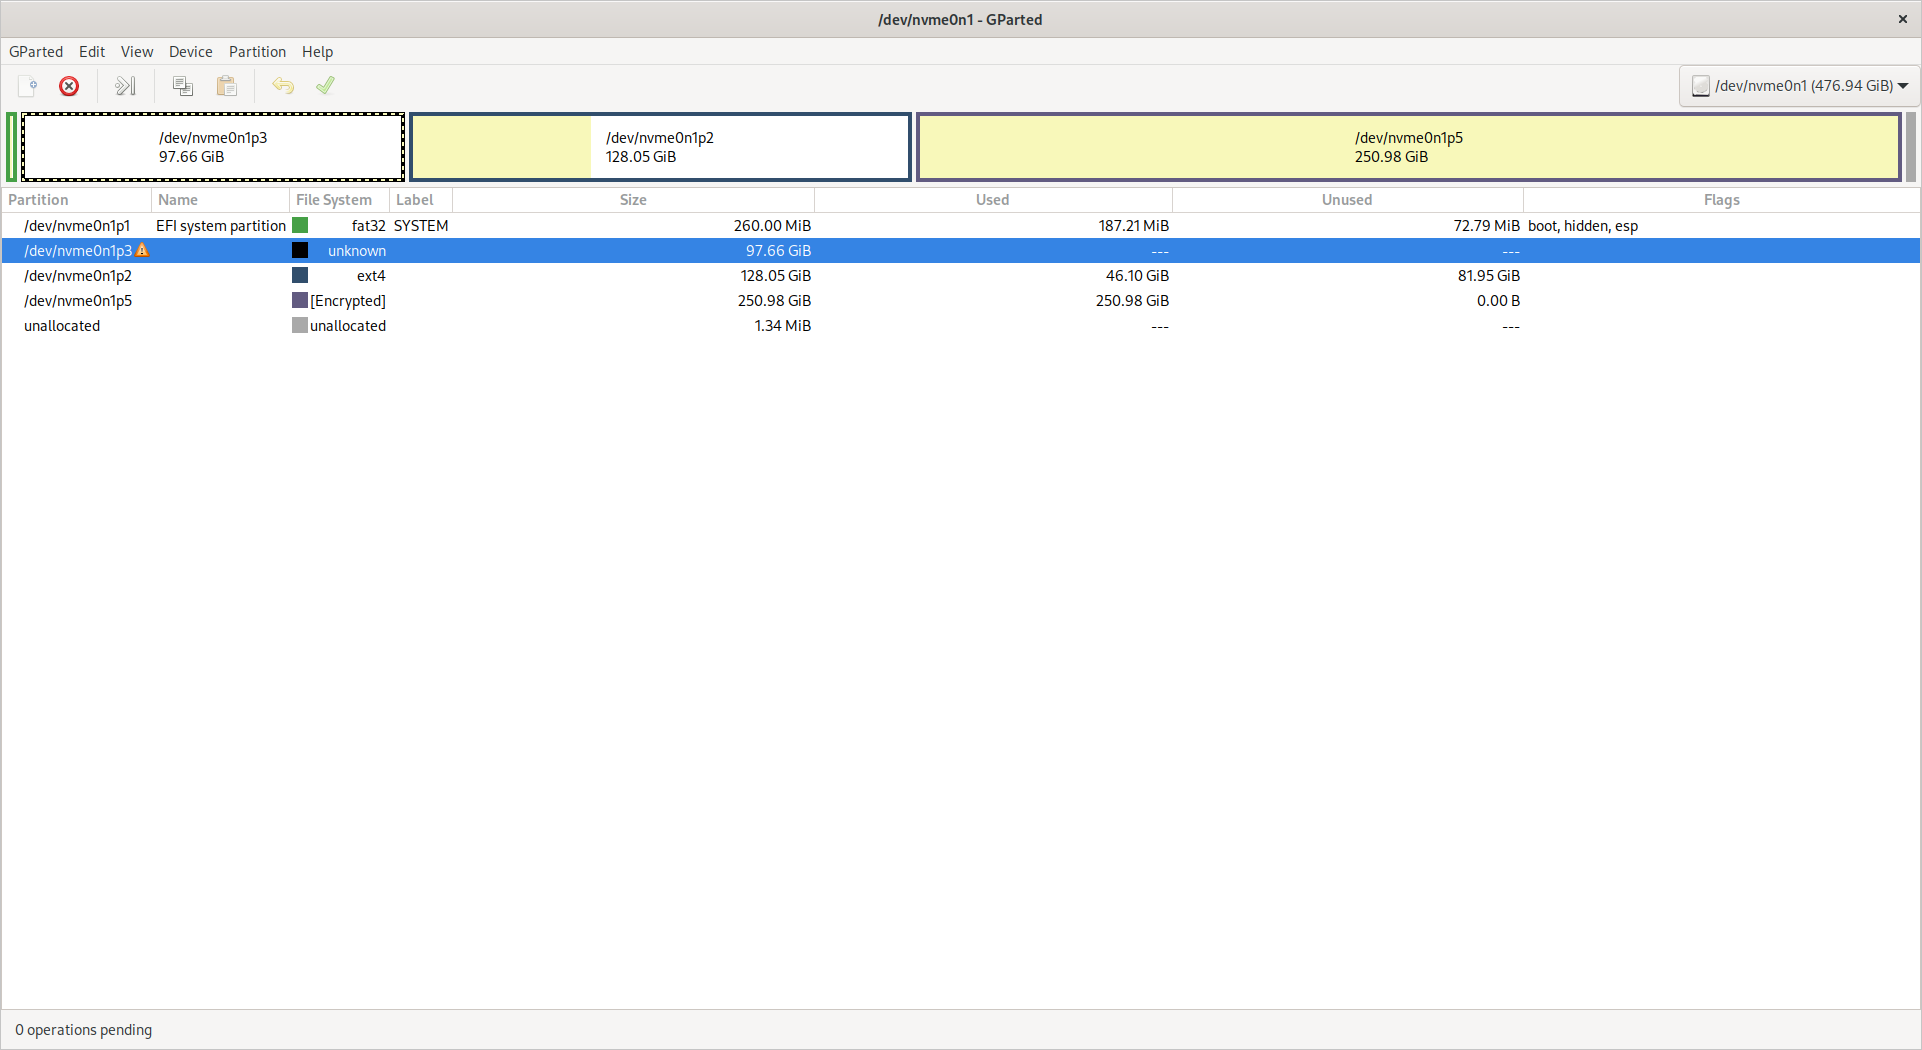Click the purple Encrypted filesystem swatch
1922x1050 pixels.
[300, 300]
